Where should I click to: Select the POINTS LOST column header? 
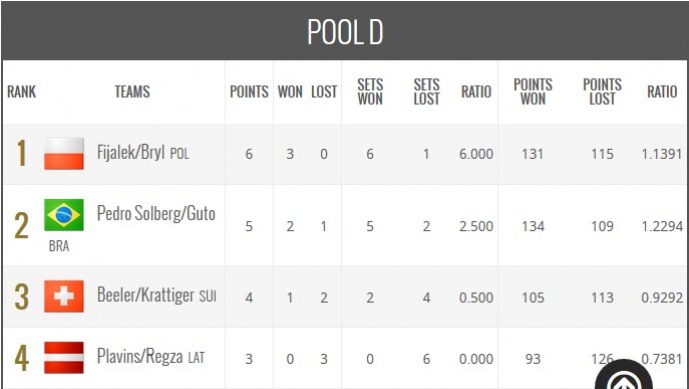tap(602, 91)
